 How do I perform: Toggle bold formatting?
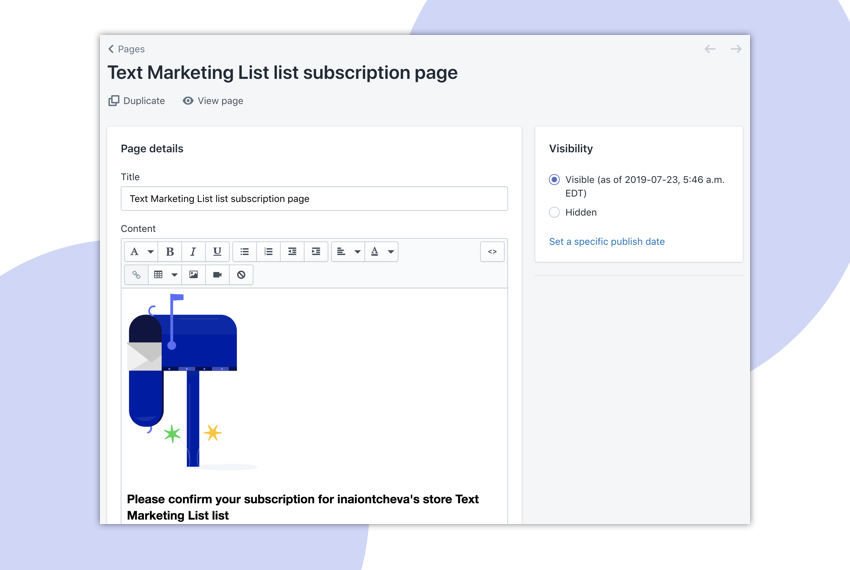tap(170, 252)
